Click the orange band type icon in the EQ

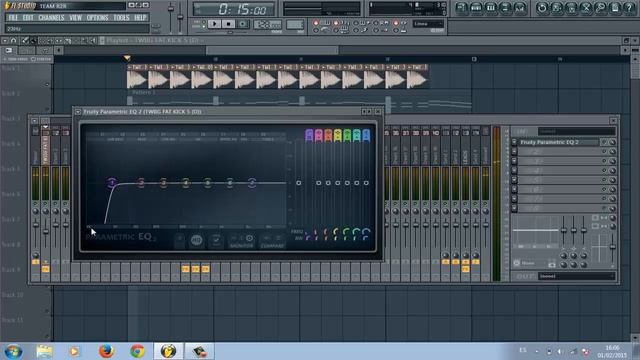click(x=328, y=135)
